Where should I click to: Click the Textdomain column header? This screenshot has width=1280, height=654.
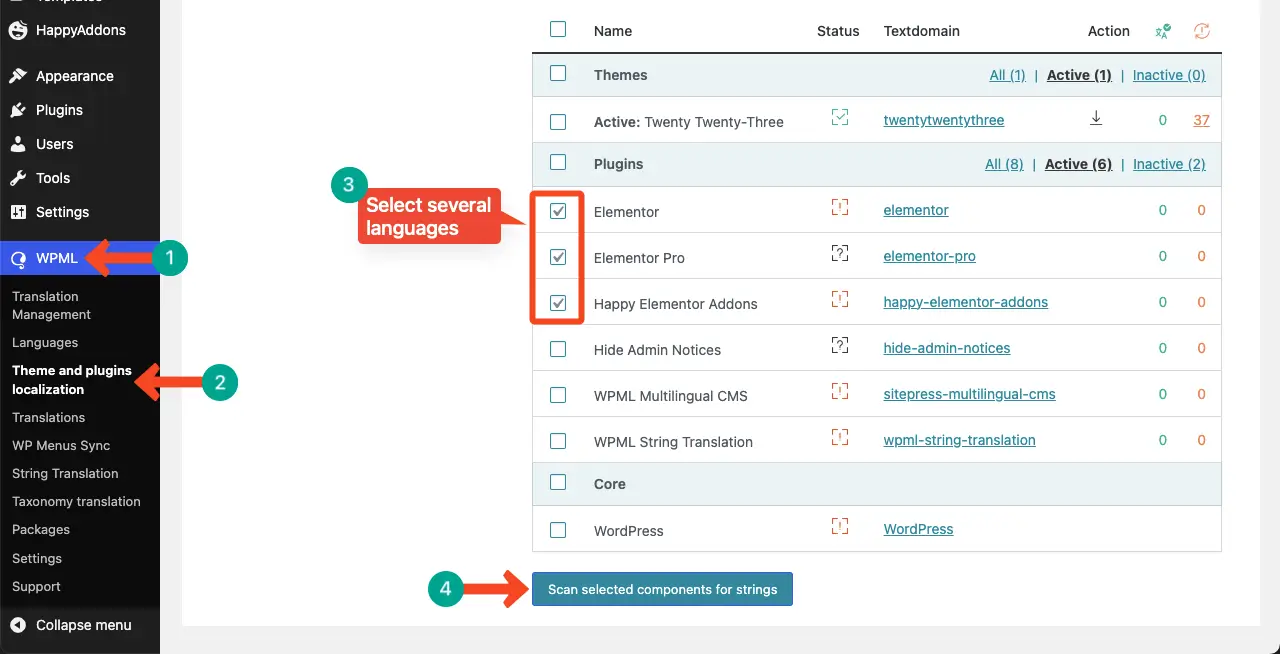[x=922, y=31]
